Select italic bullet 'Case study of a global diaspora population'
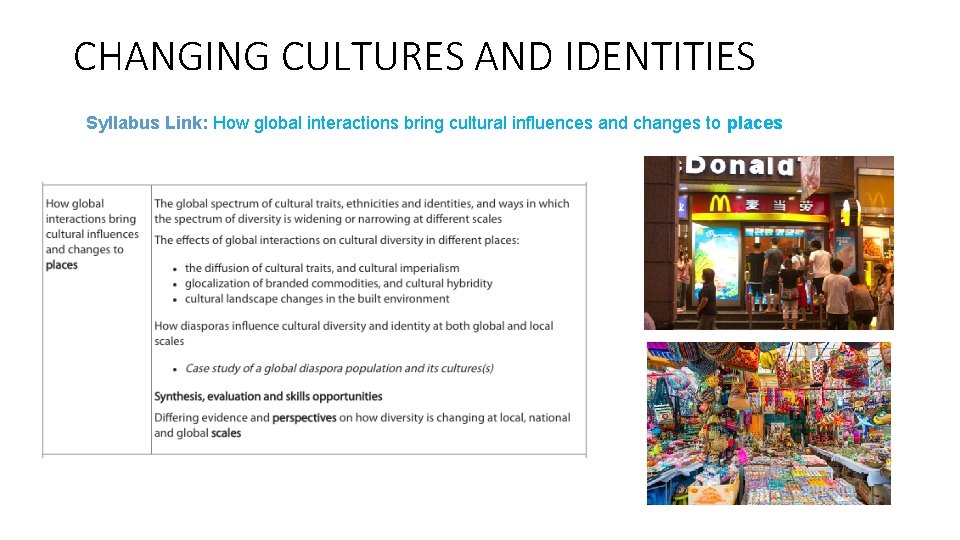The width and height of the screenshot is (960, 540). [x=339, y=369]
